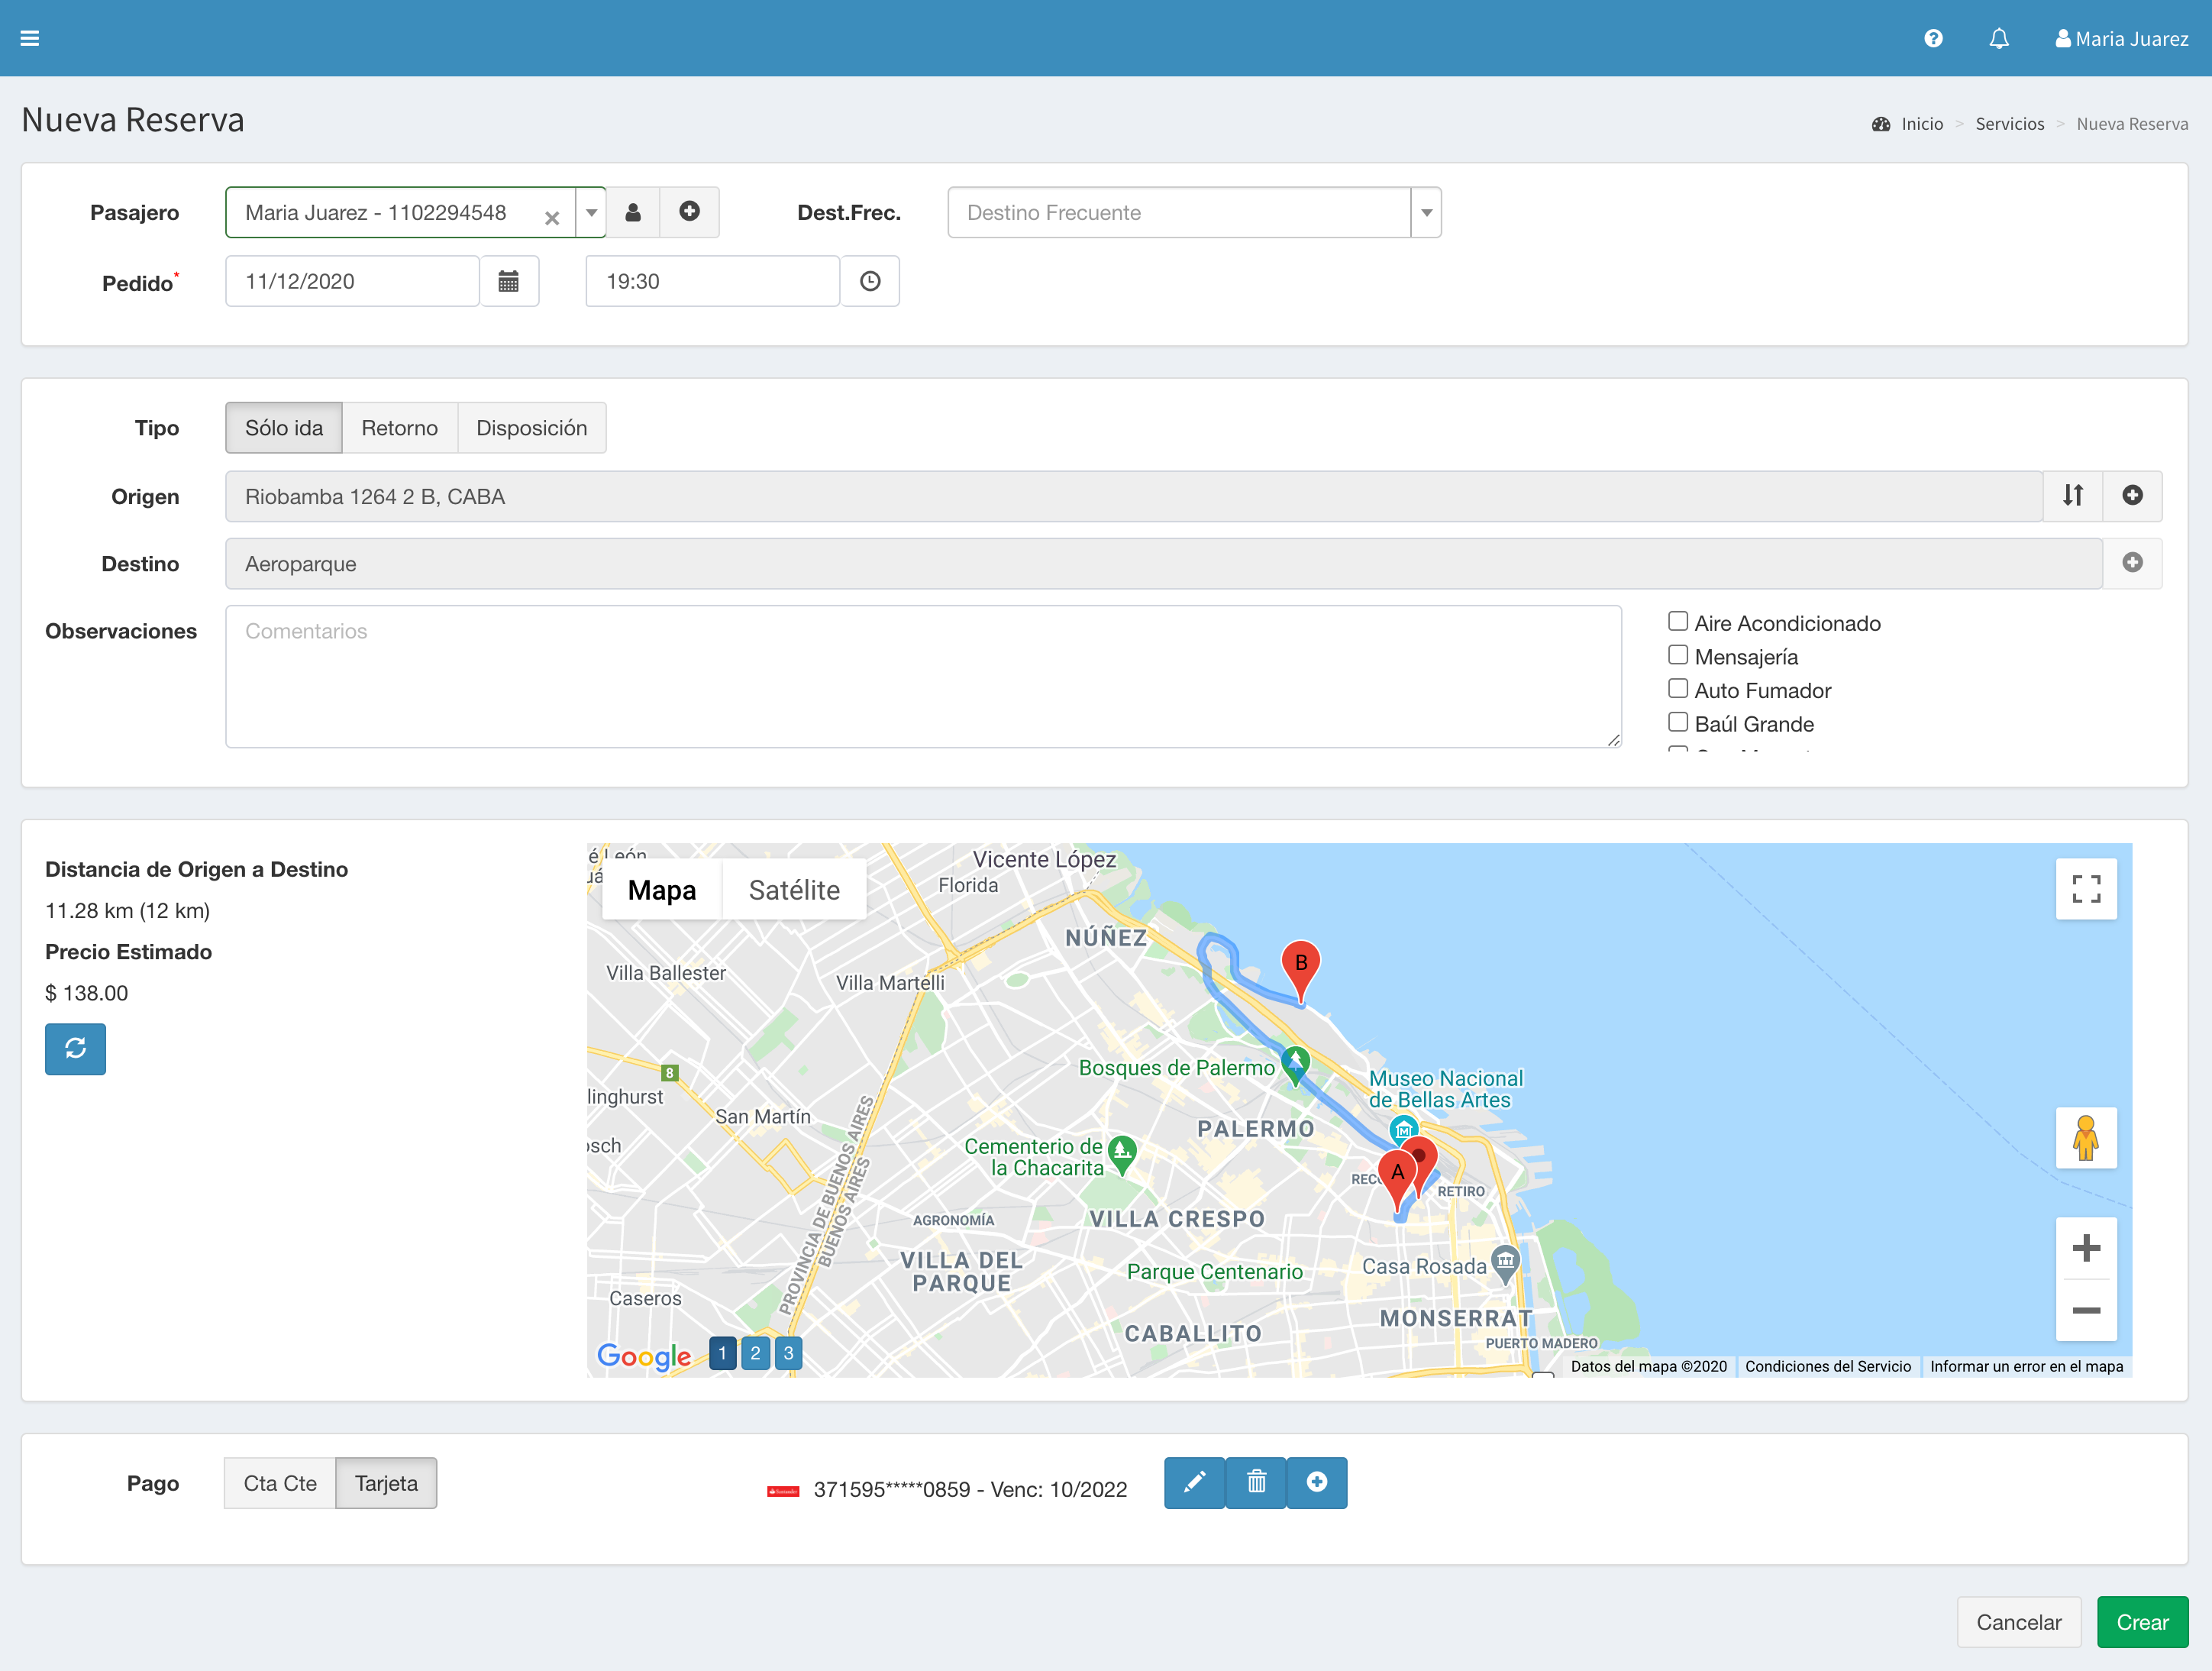
Task: Click the clock time picker icon
Action: pos(869,281)
